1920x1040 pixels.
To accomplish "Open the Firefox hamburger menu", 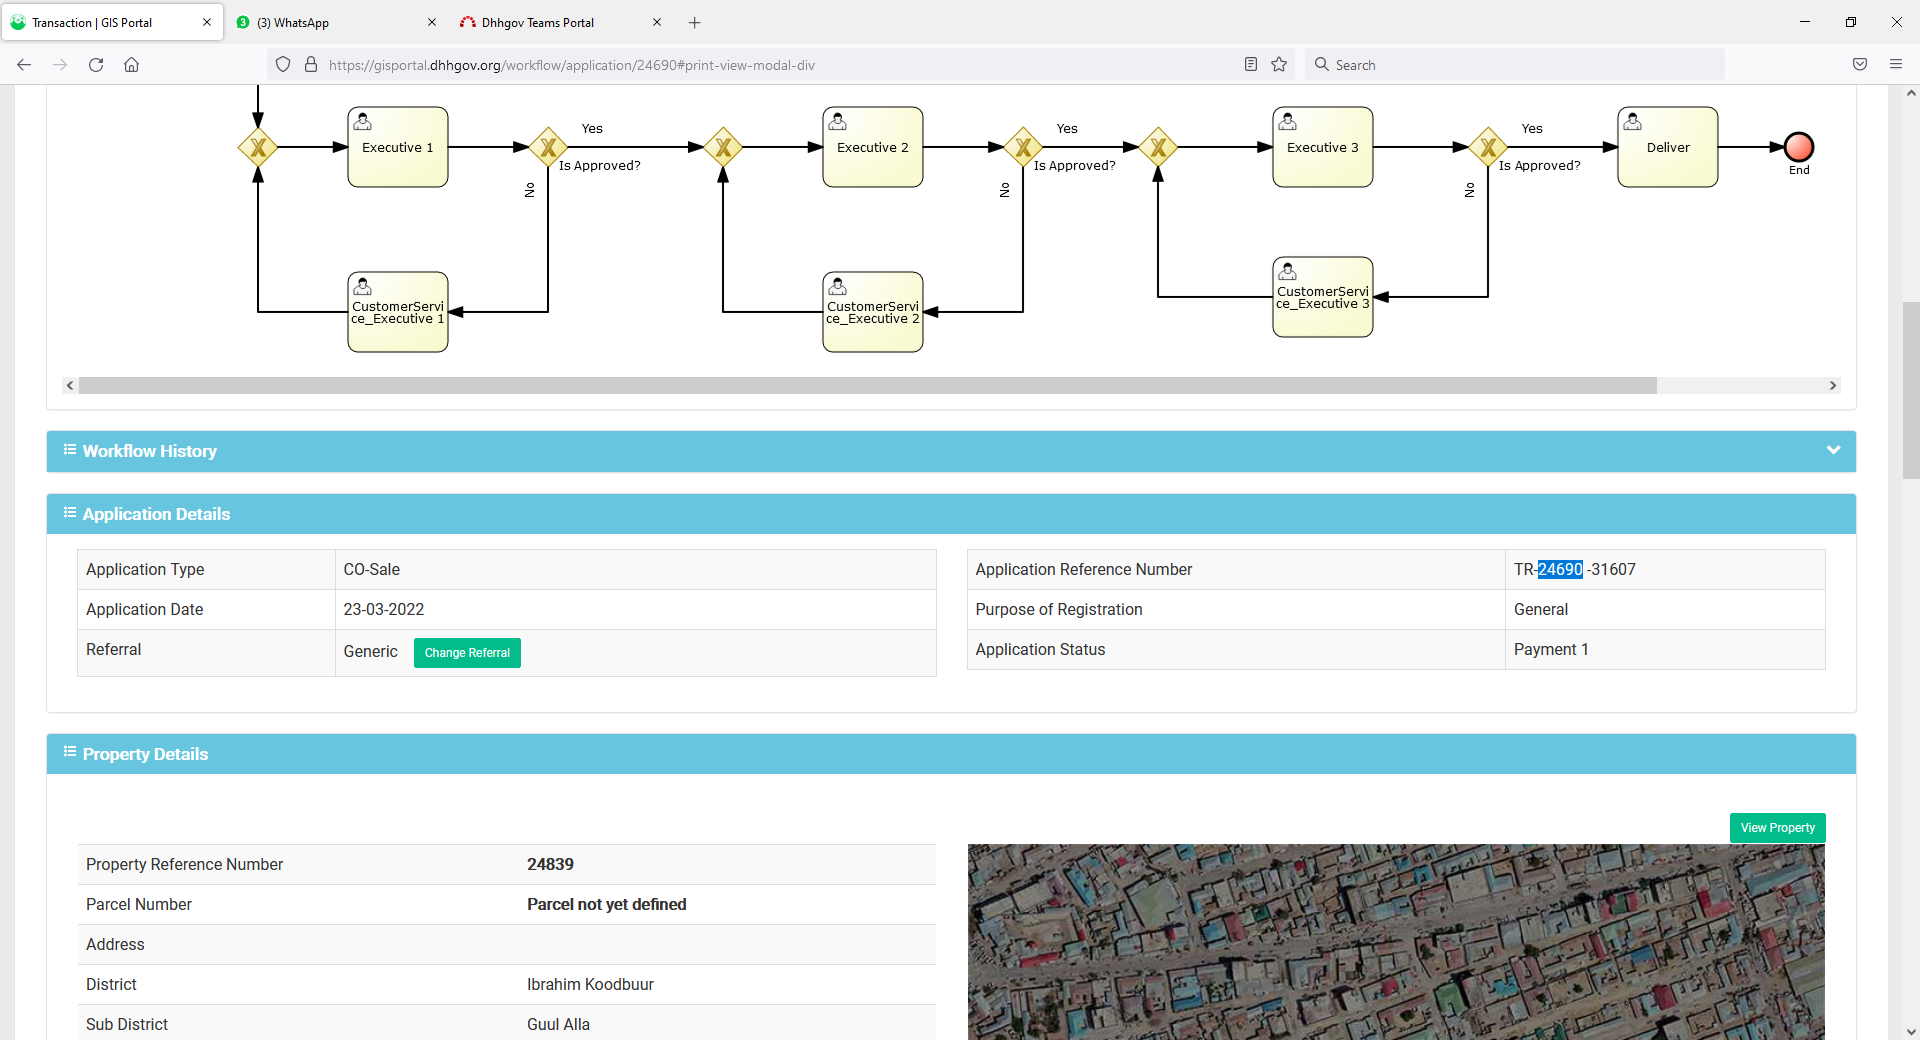I will [1896, 65].
